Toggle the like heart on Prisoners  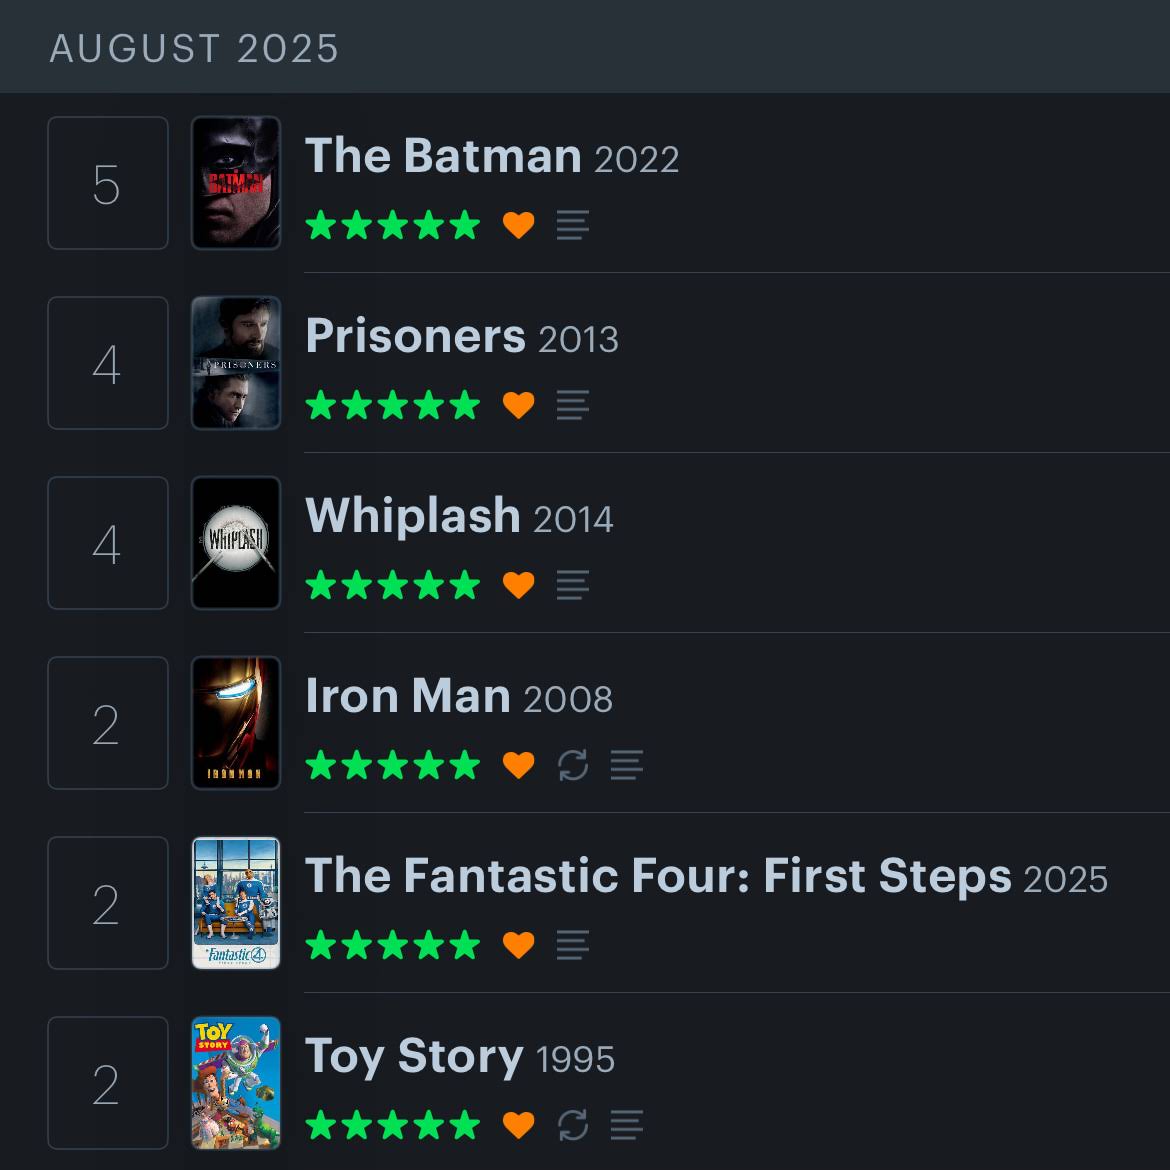click(x=518, y=405)
